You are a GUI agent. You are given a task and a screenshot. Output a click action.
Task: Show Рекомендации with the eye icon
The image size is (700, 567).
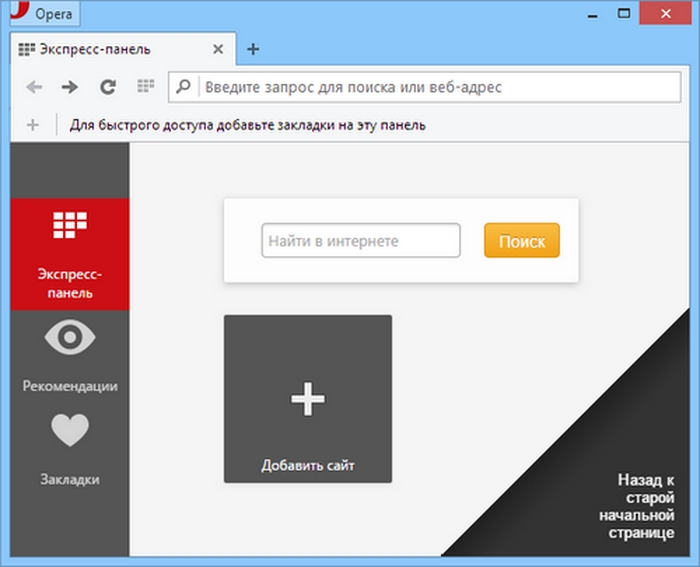tap(70, 354)
